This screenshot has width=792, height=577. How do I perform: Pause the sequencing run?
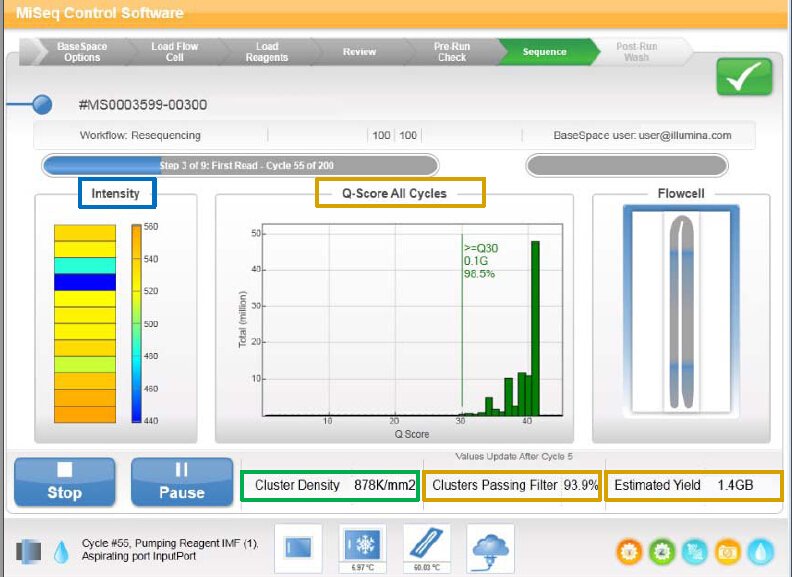point(182,482)
